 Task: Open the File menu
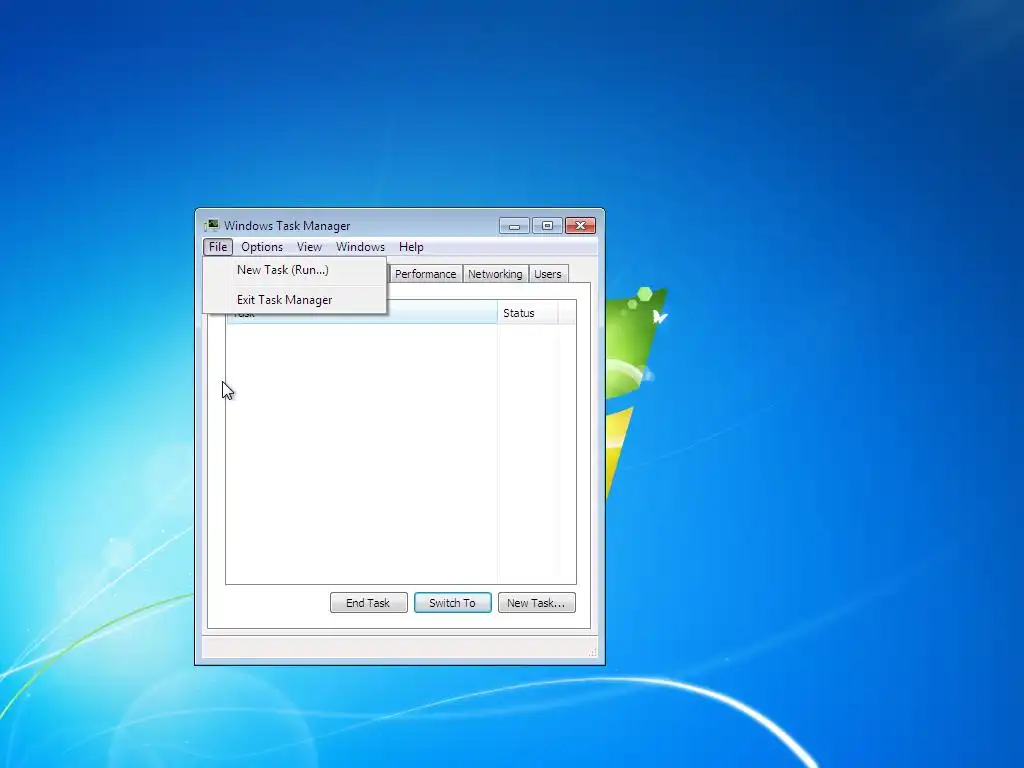217,247
